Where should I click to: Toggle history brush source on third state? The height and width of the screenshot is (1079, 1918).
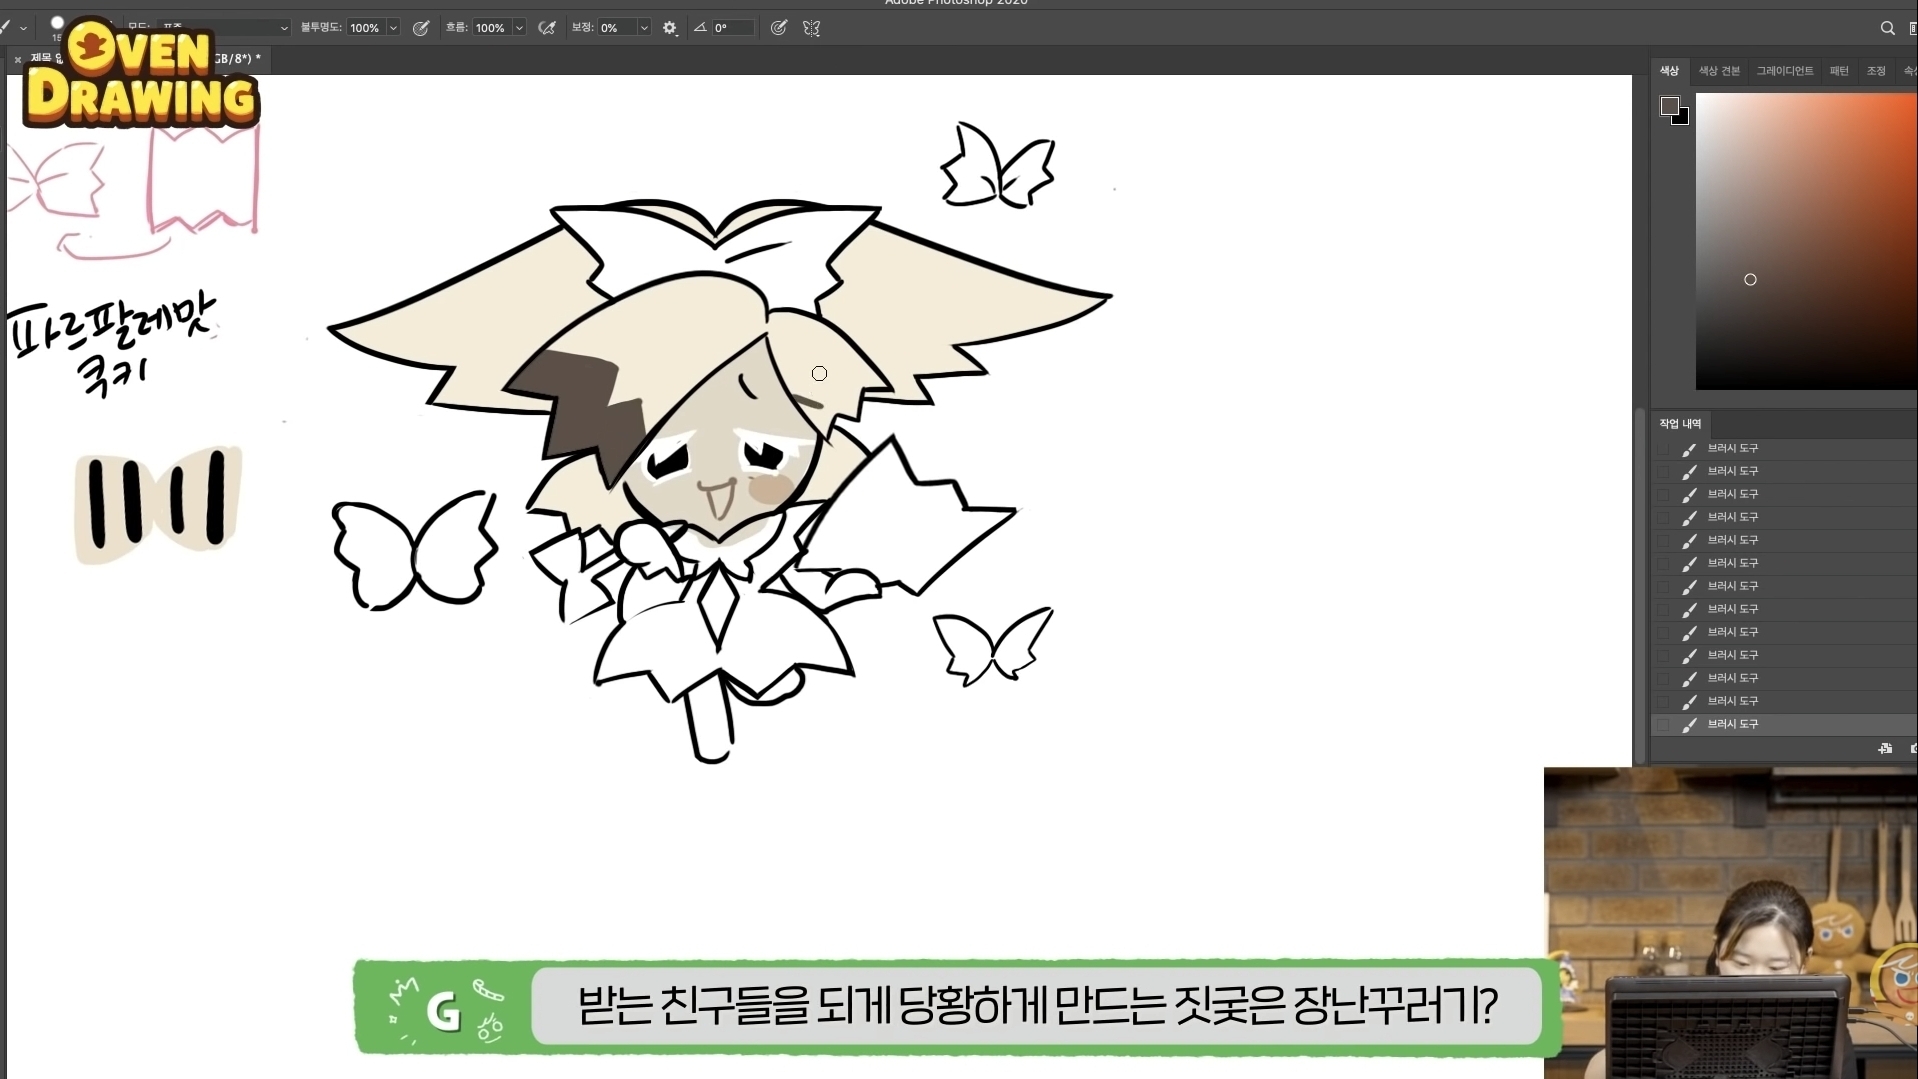[x=1663, y=494]
